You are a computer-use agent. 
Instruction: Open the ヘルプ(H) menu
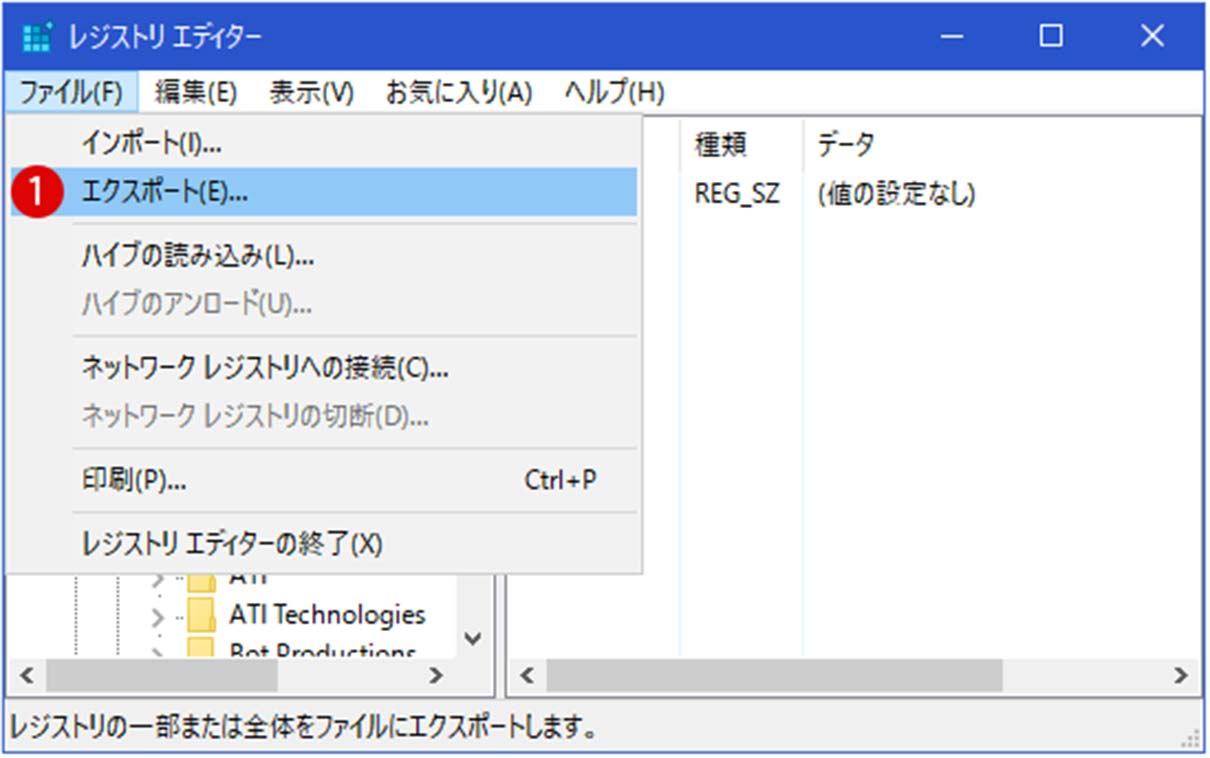tap(614, 93)
